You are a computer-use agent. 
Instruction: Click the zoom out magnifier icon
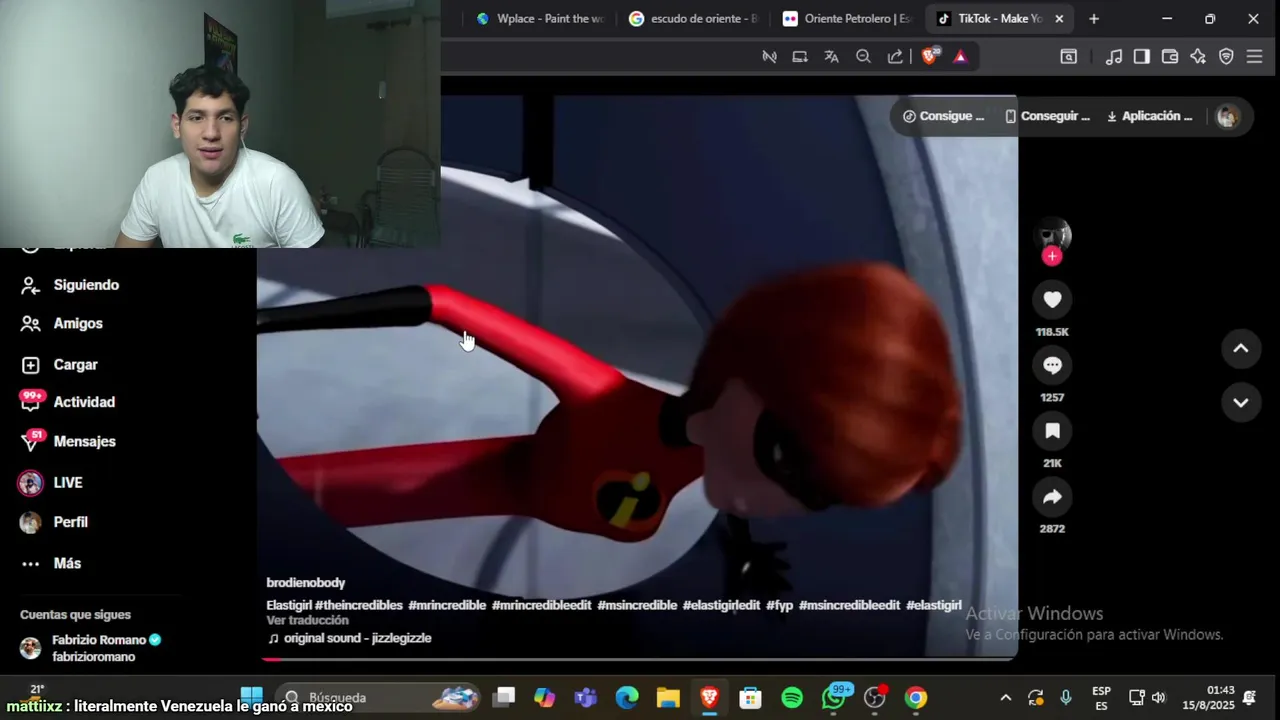pos(863,57)
